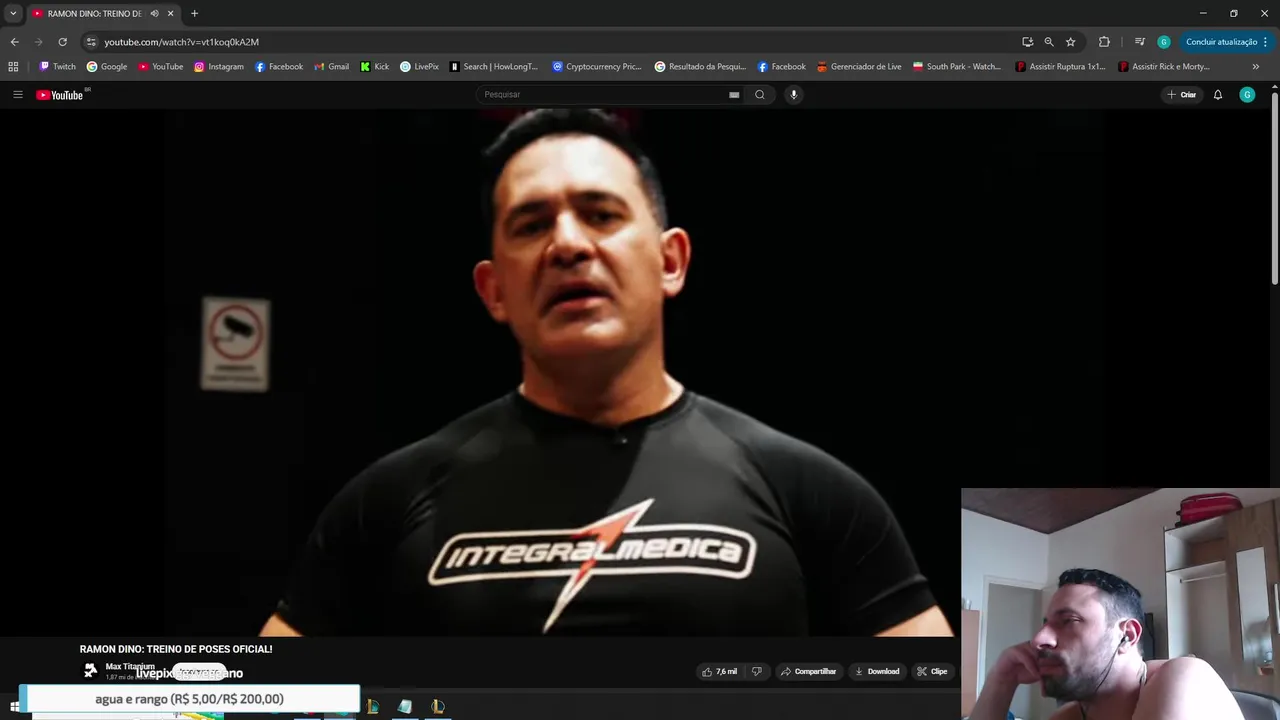1280x720 pixels.
Task: Mute tab using the speaker icon on tab
Action: (x=154, y=14)
